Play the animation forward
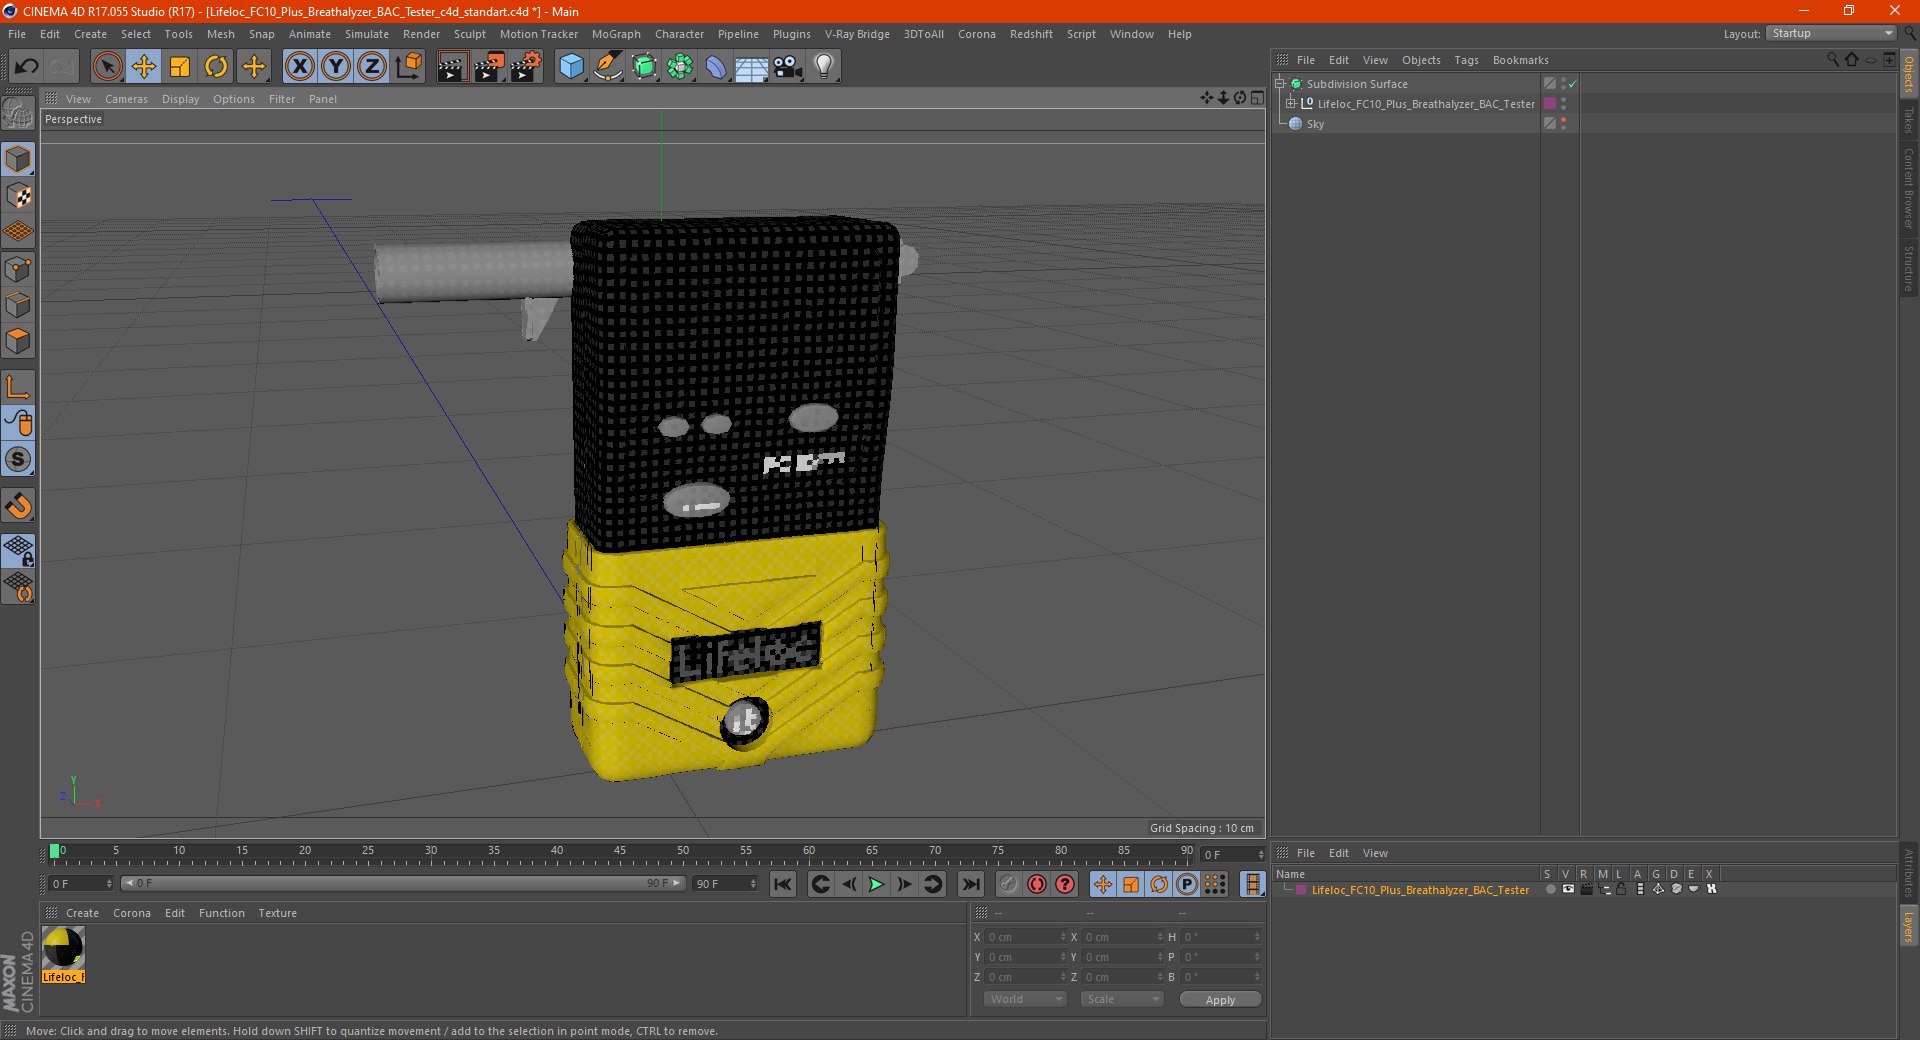Screen dimensions: 1920x1040 click(876, 884)
